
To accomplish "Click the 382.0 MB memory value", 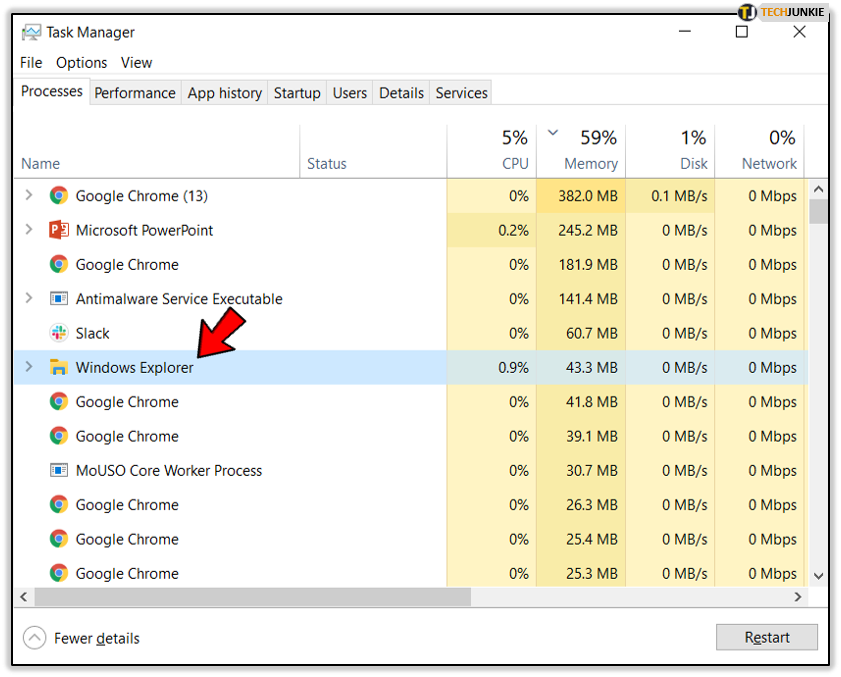I will tap(588, 196).
